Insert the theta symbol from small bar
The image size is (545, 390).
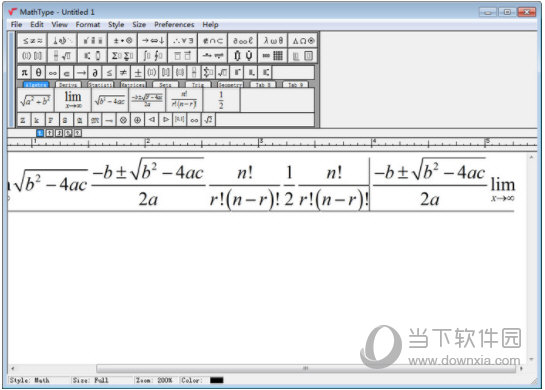39,73
